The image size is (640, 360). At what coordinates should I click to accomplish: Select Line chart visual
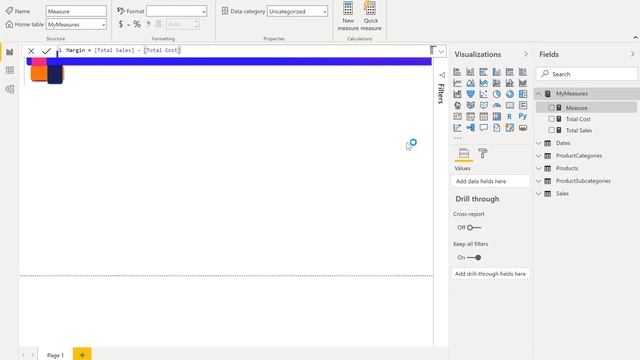457,83
